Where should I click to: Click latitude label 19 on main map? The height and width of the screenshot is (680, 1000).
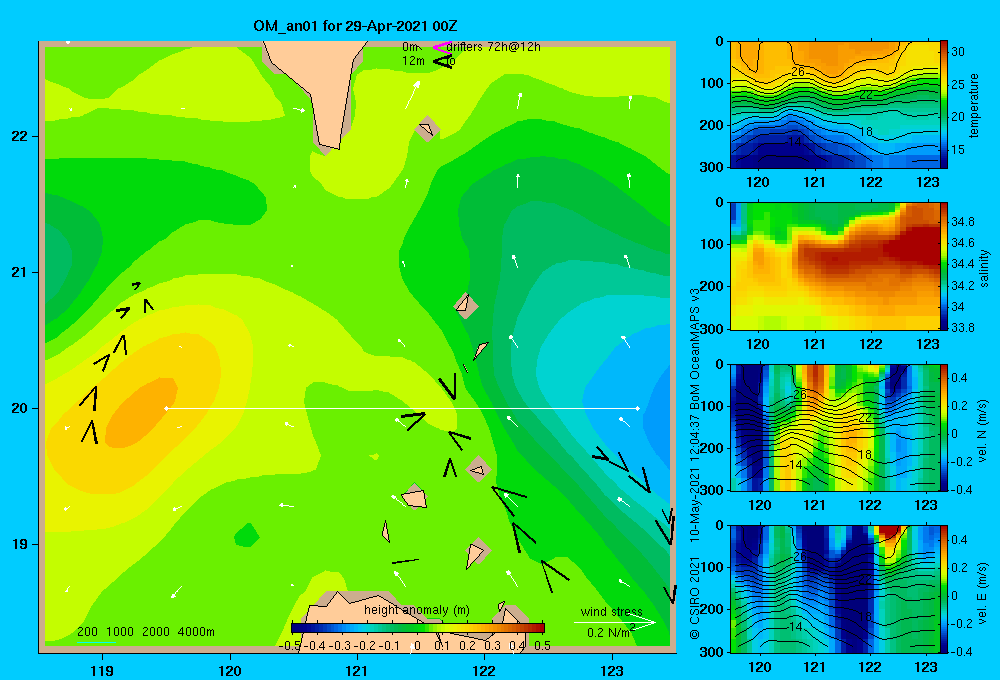19,544
